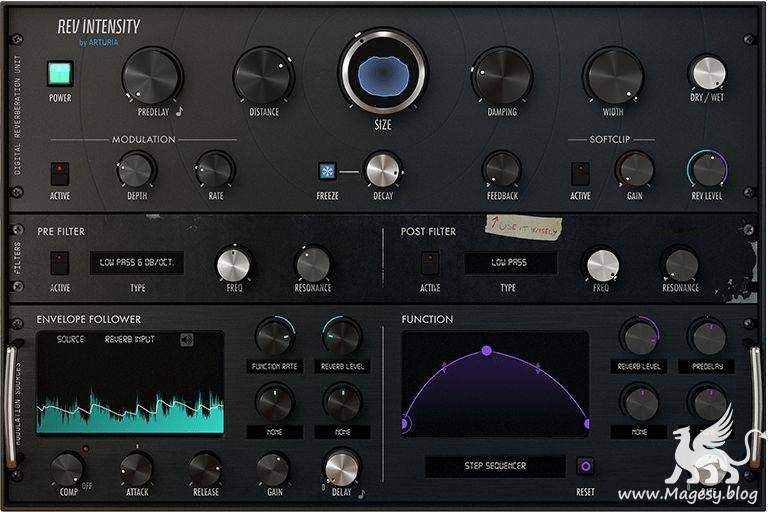Click the Envelope Follower waveform display
768x512 pixels.
coord(130,383)
